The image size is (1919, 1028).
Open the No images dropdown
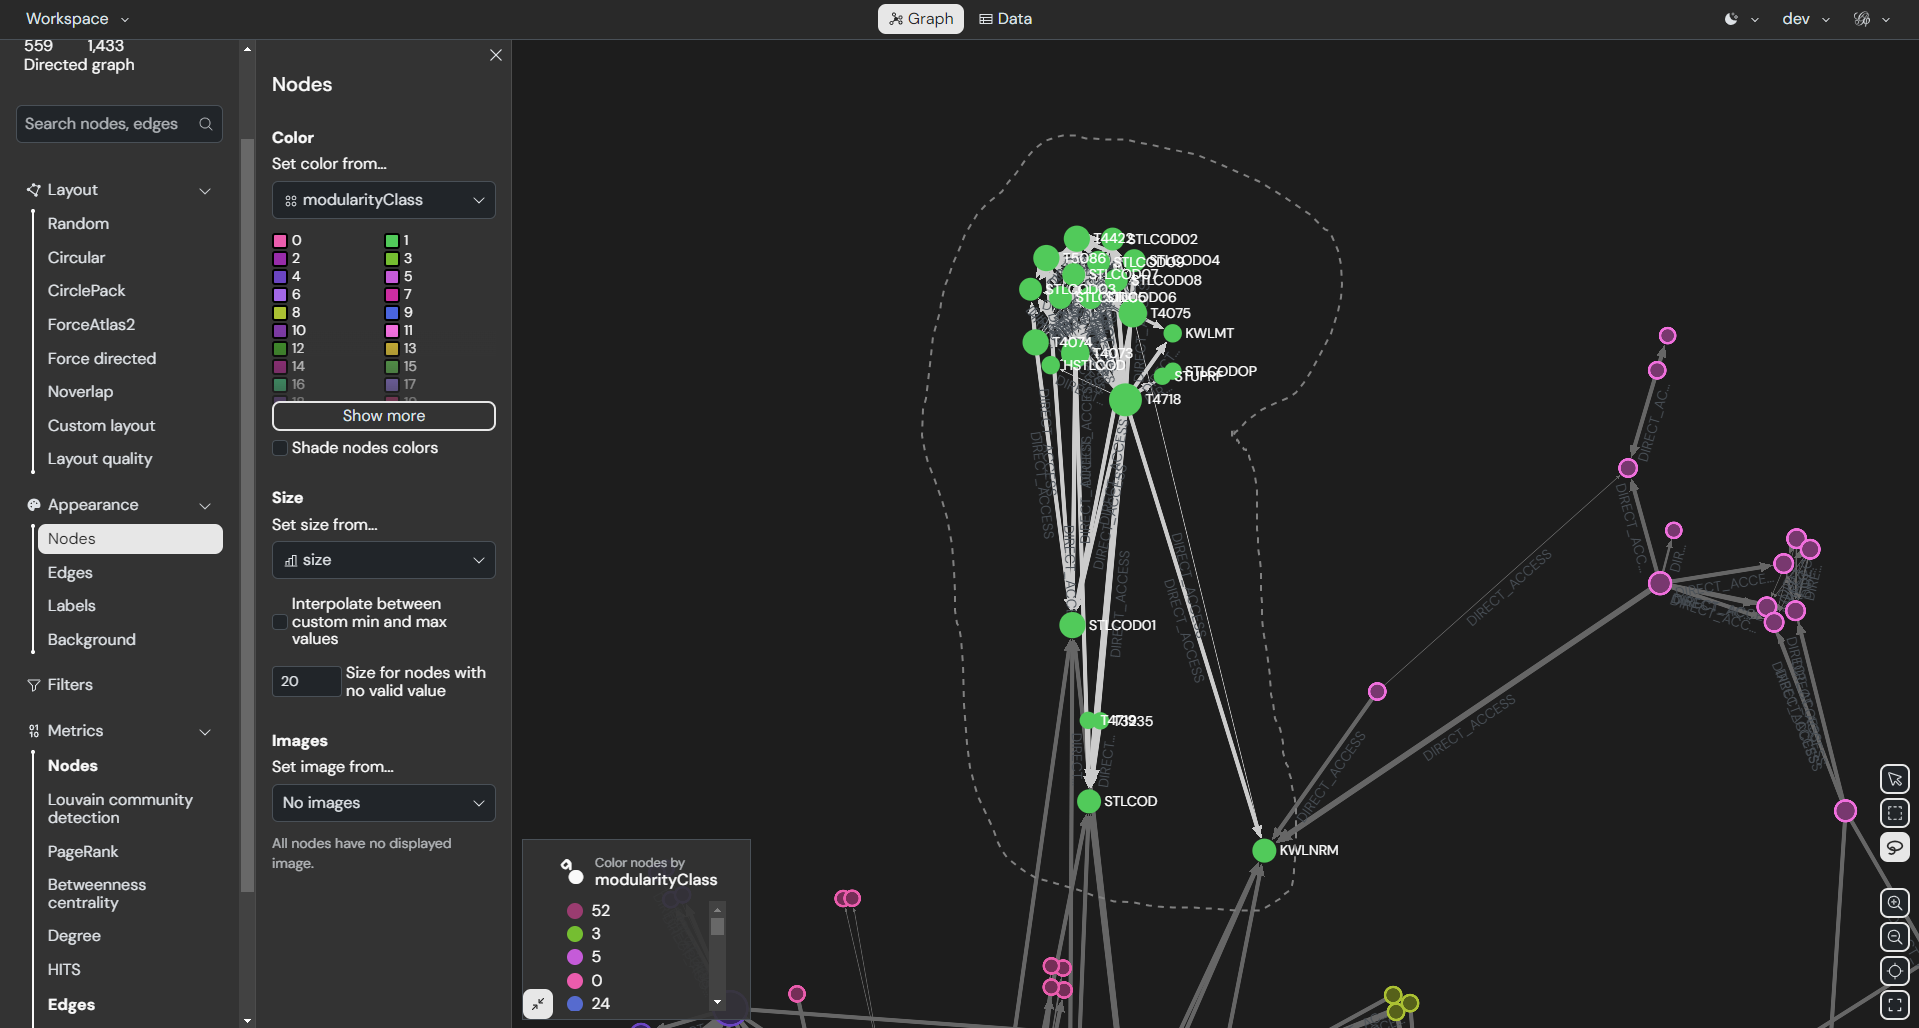tap(384, 803)
